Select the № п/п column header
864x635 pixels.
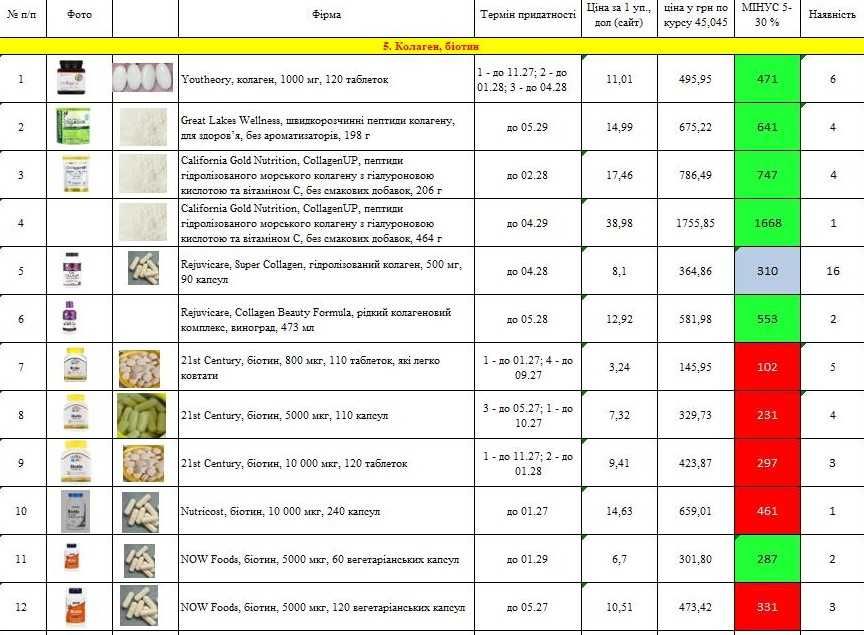click(x=23, y=15)
